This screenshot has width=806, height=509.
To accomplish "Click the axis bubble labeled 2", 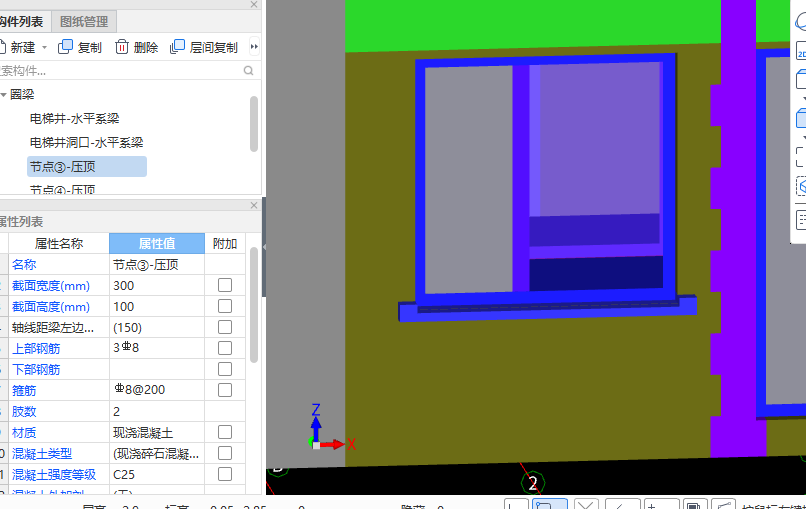I will (533, 483).
